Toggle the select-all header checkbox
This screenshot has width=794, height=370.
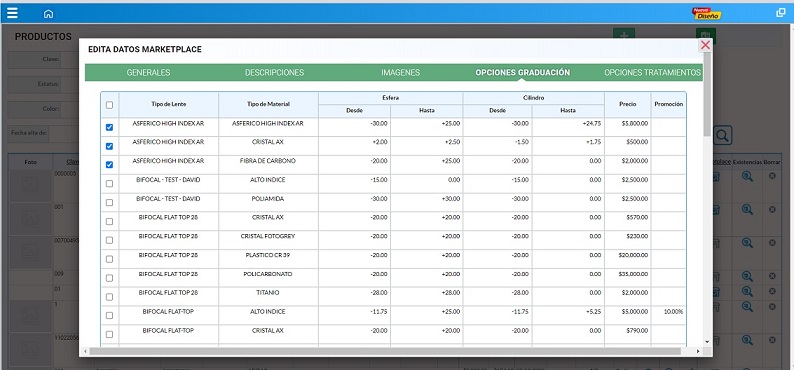109,105
